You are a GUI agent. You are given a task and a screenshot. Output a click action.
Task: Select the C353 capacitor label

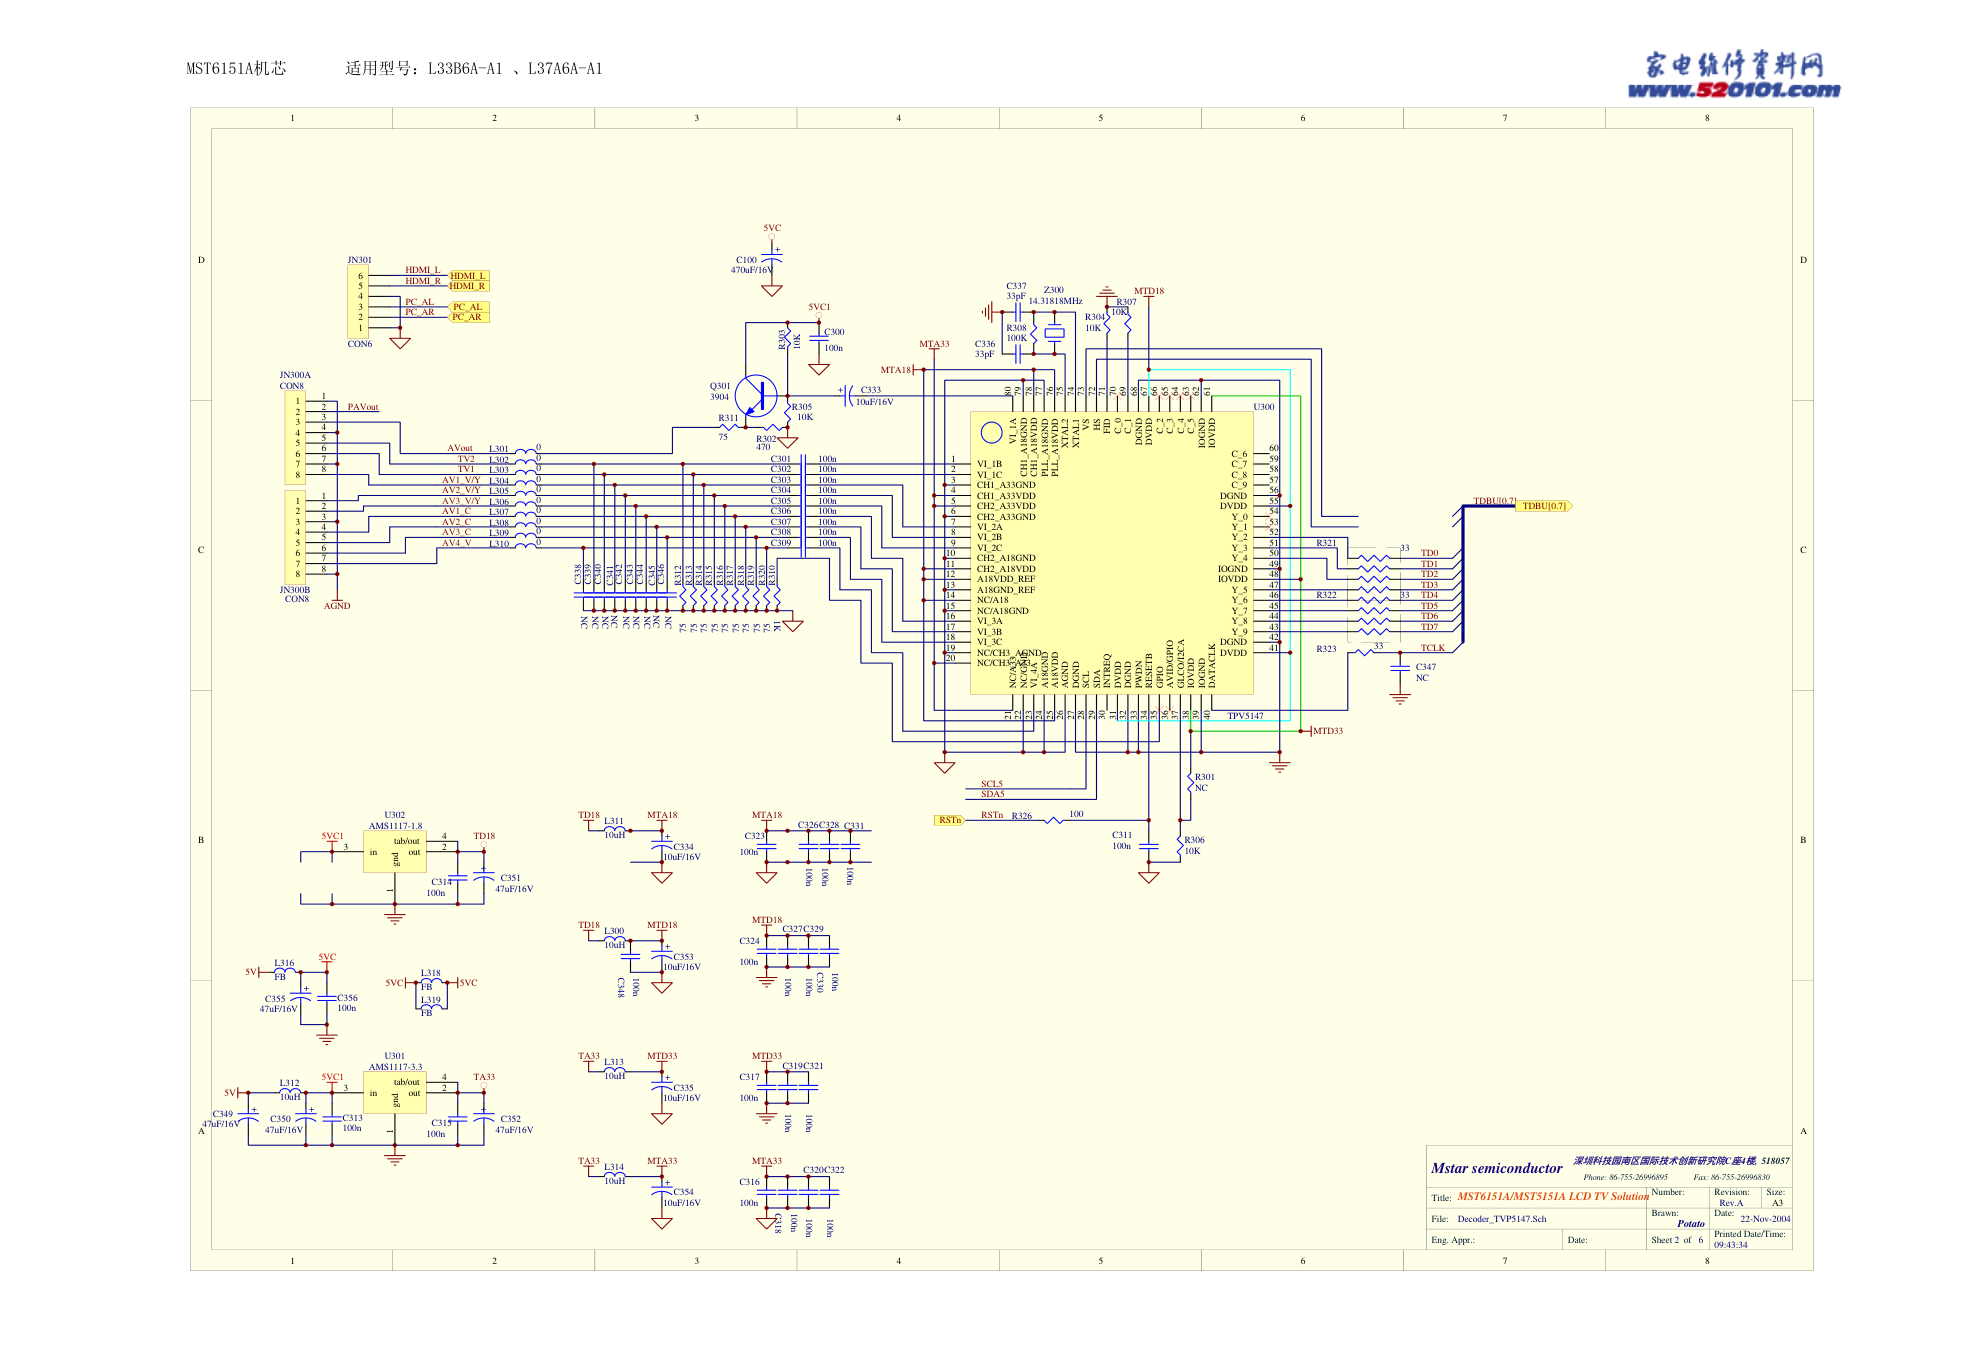click(683, 957)
